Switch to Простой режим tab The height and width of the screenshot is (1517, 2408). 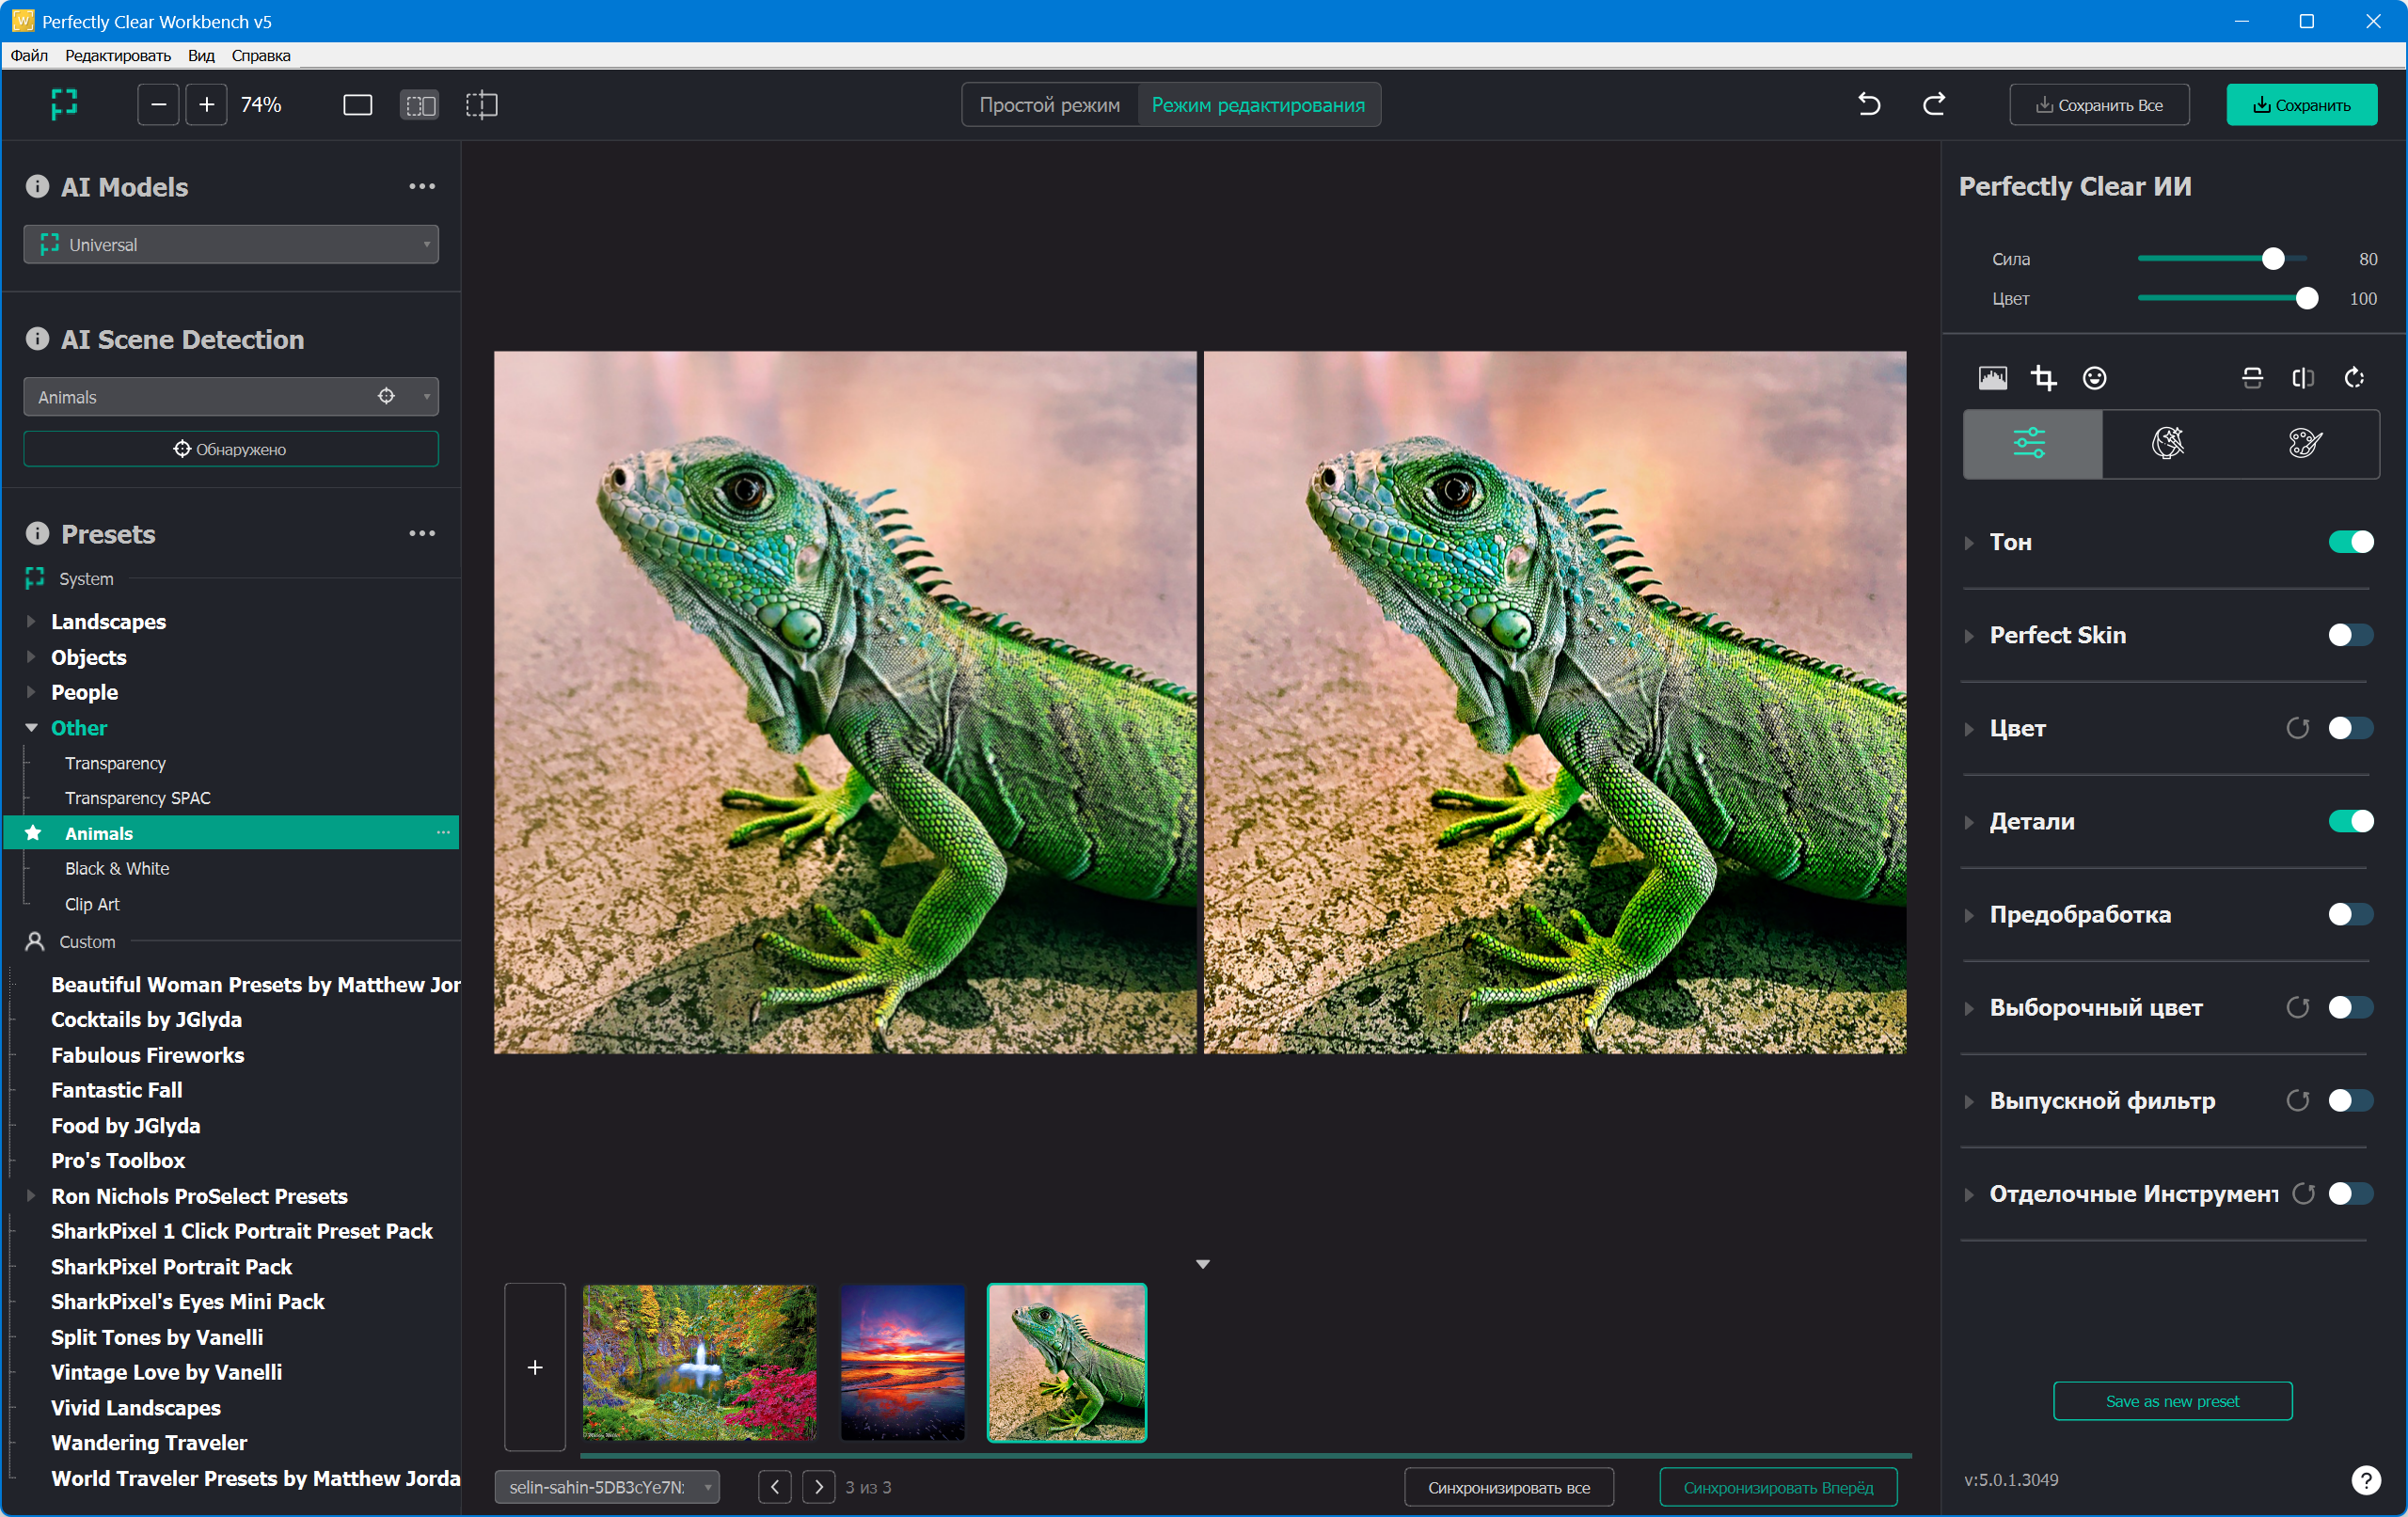pos(1049,105)
